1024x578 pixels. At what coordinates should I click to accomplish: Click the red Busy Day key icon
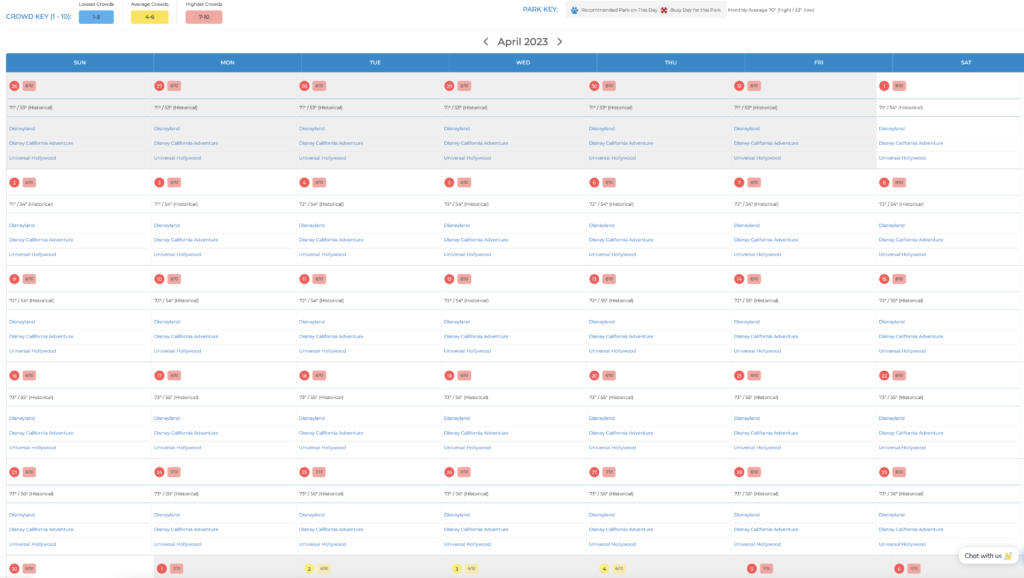point(664,10)
